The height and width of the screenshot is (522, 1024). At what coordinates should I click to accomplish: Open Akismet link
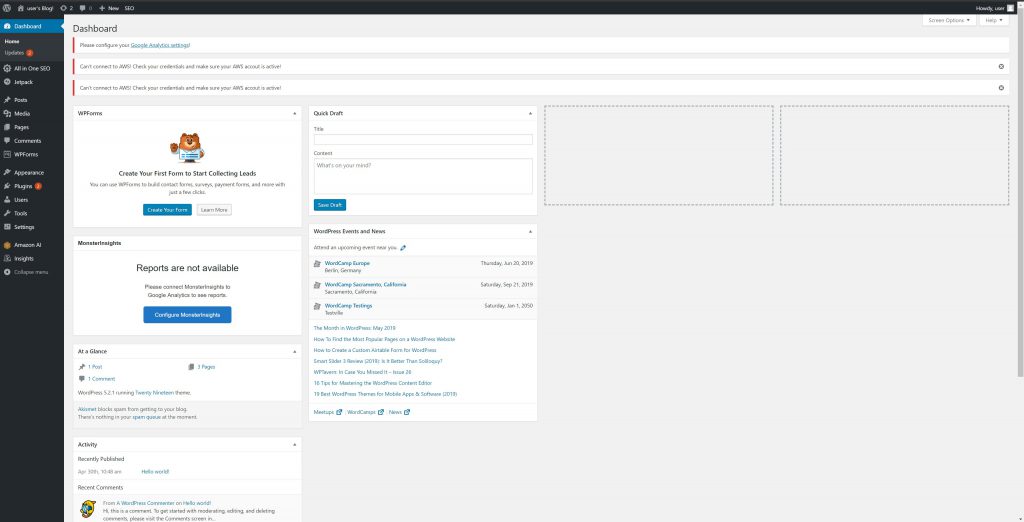click(87, 409)
